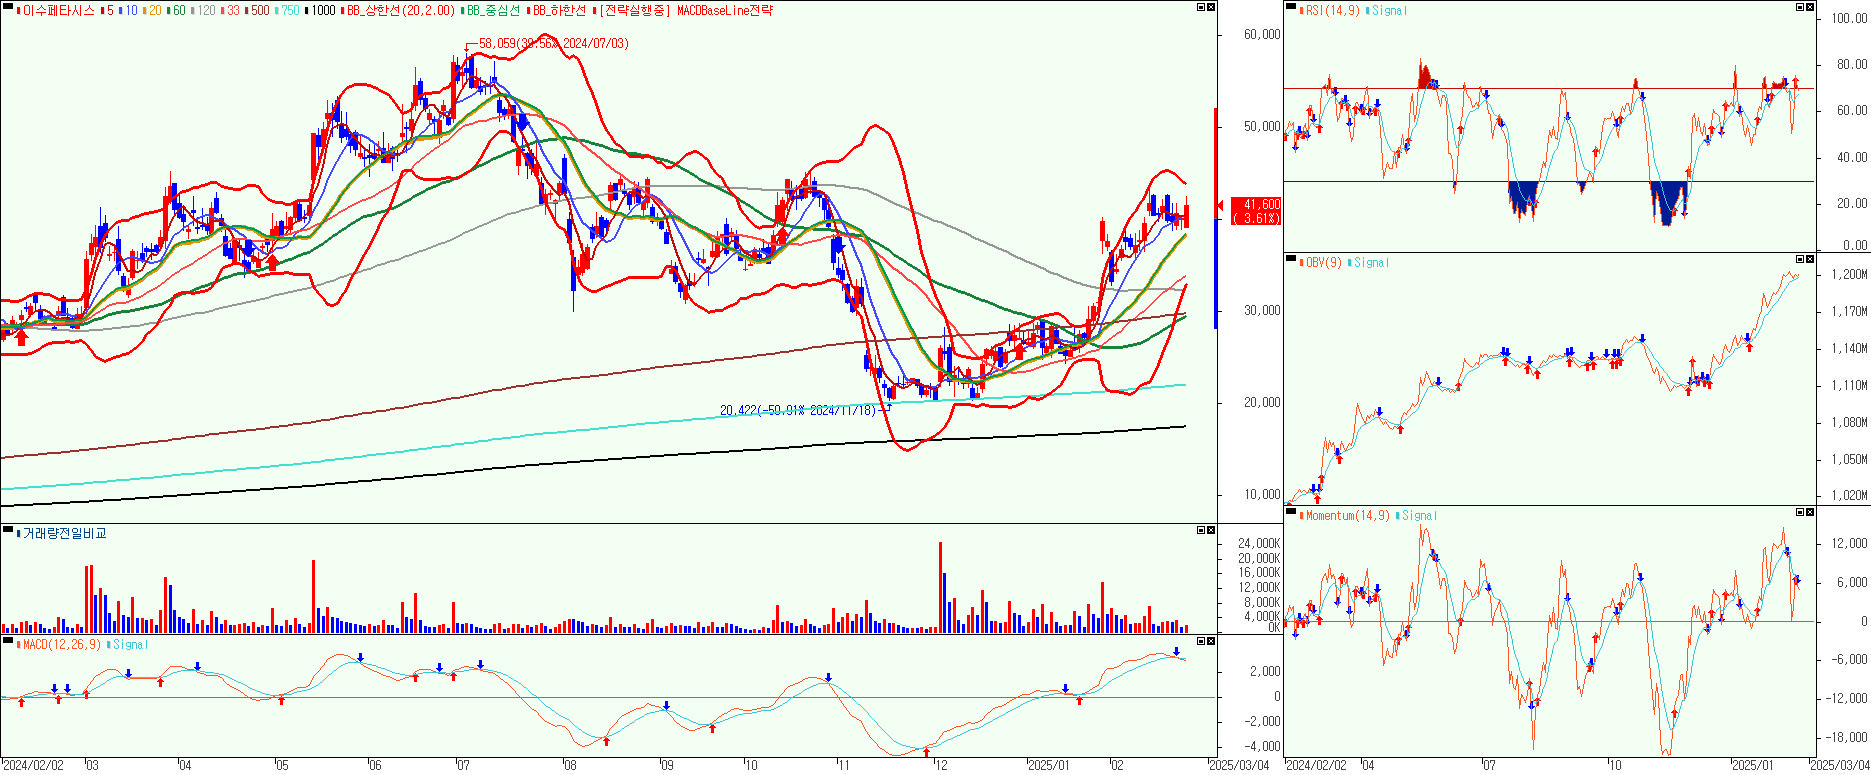Screen dimensions: 1871x775
Task: Select the 10-day moving average legend
Action: coord(128,11)
